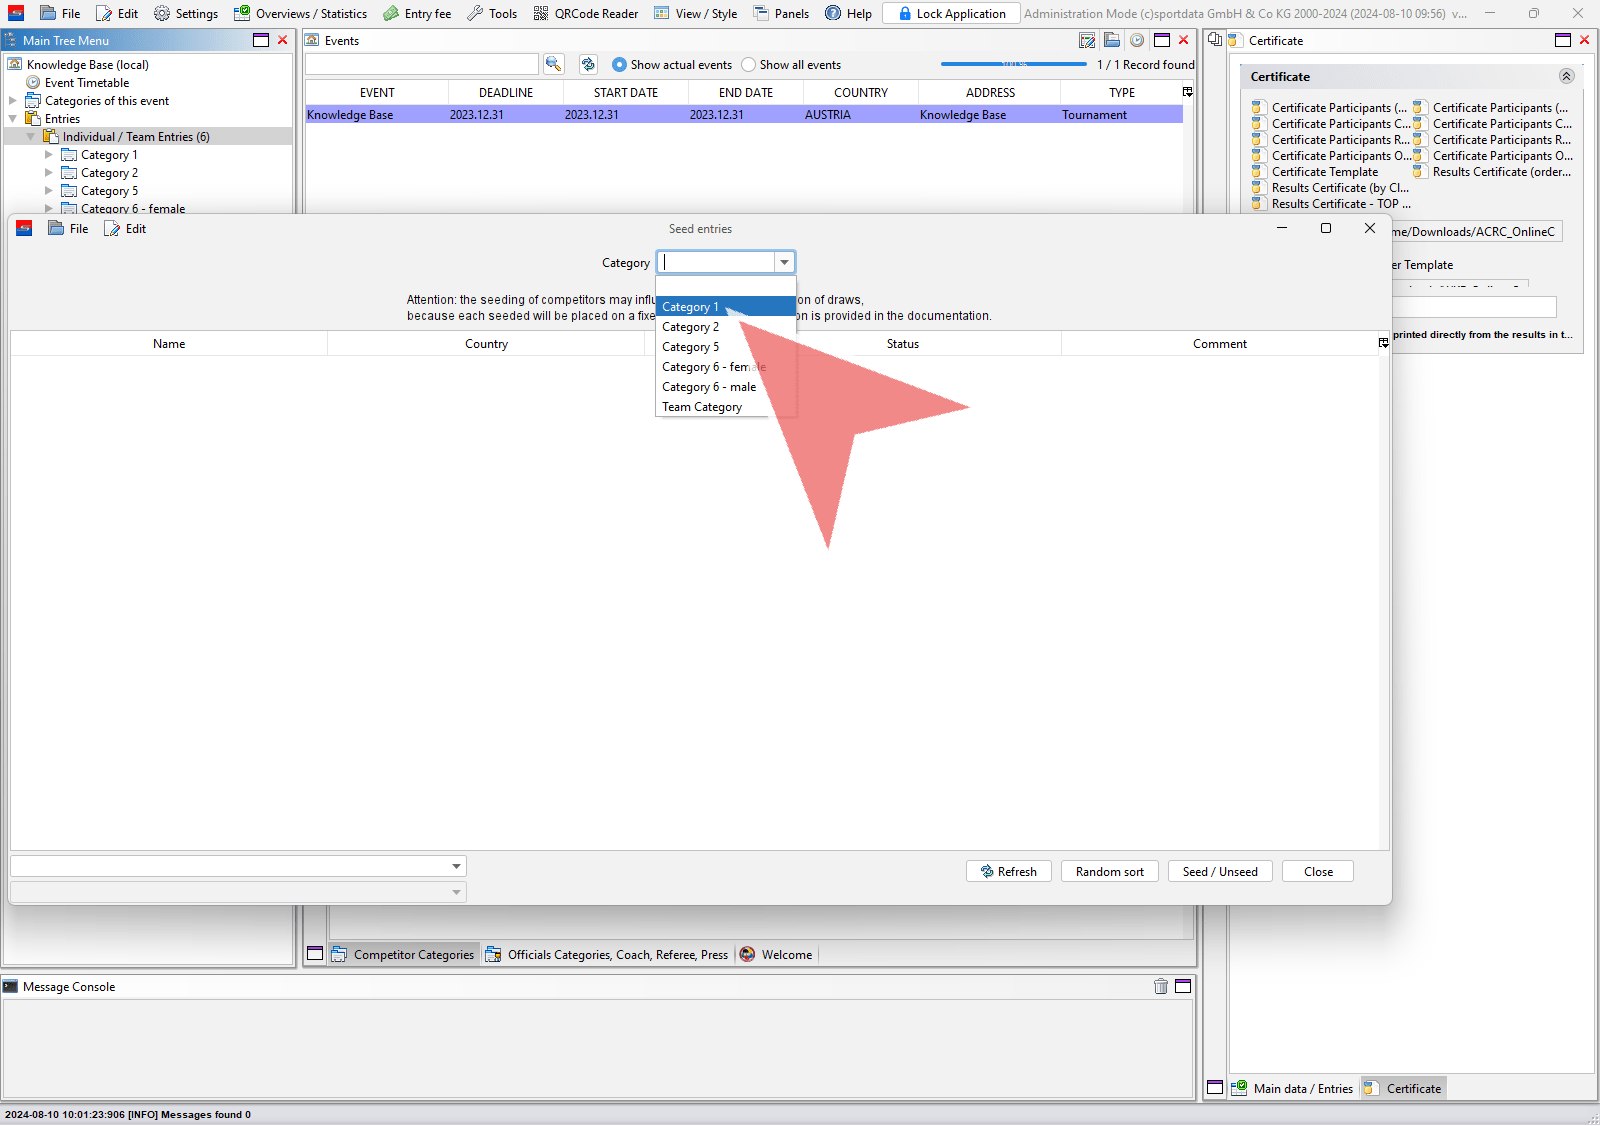
Task: Click the clock icon in Events panel header
Action: click(x=1137, y=40)
